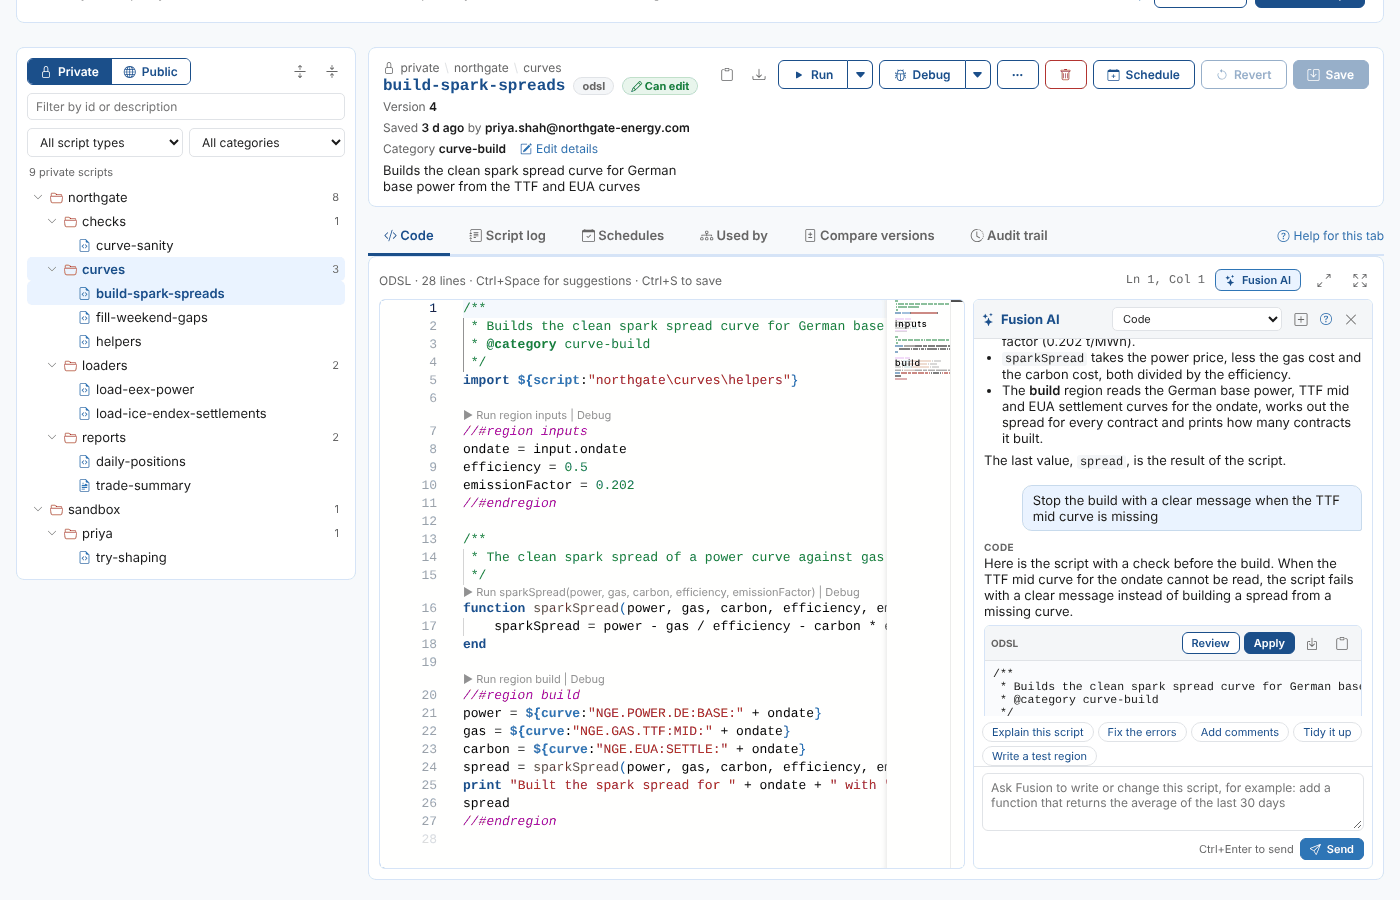This screenshot has width=1400, height=900.
Task: Open the Script log tab
Action: tap(508, 236)
